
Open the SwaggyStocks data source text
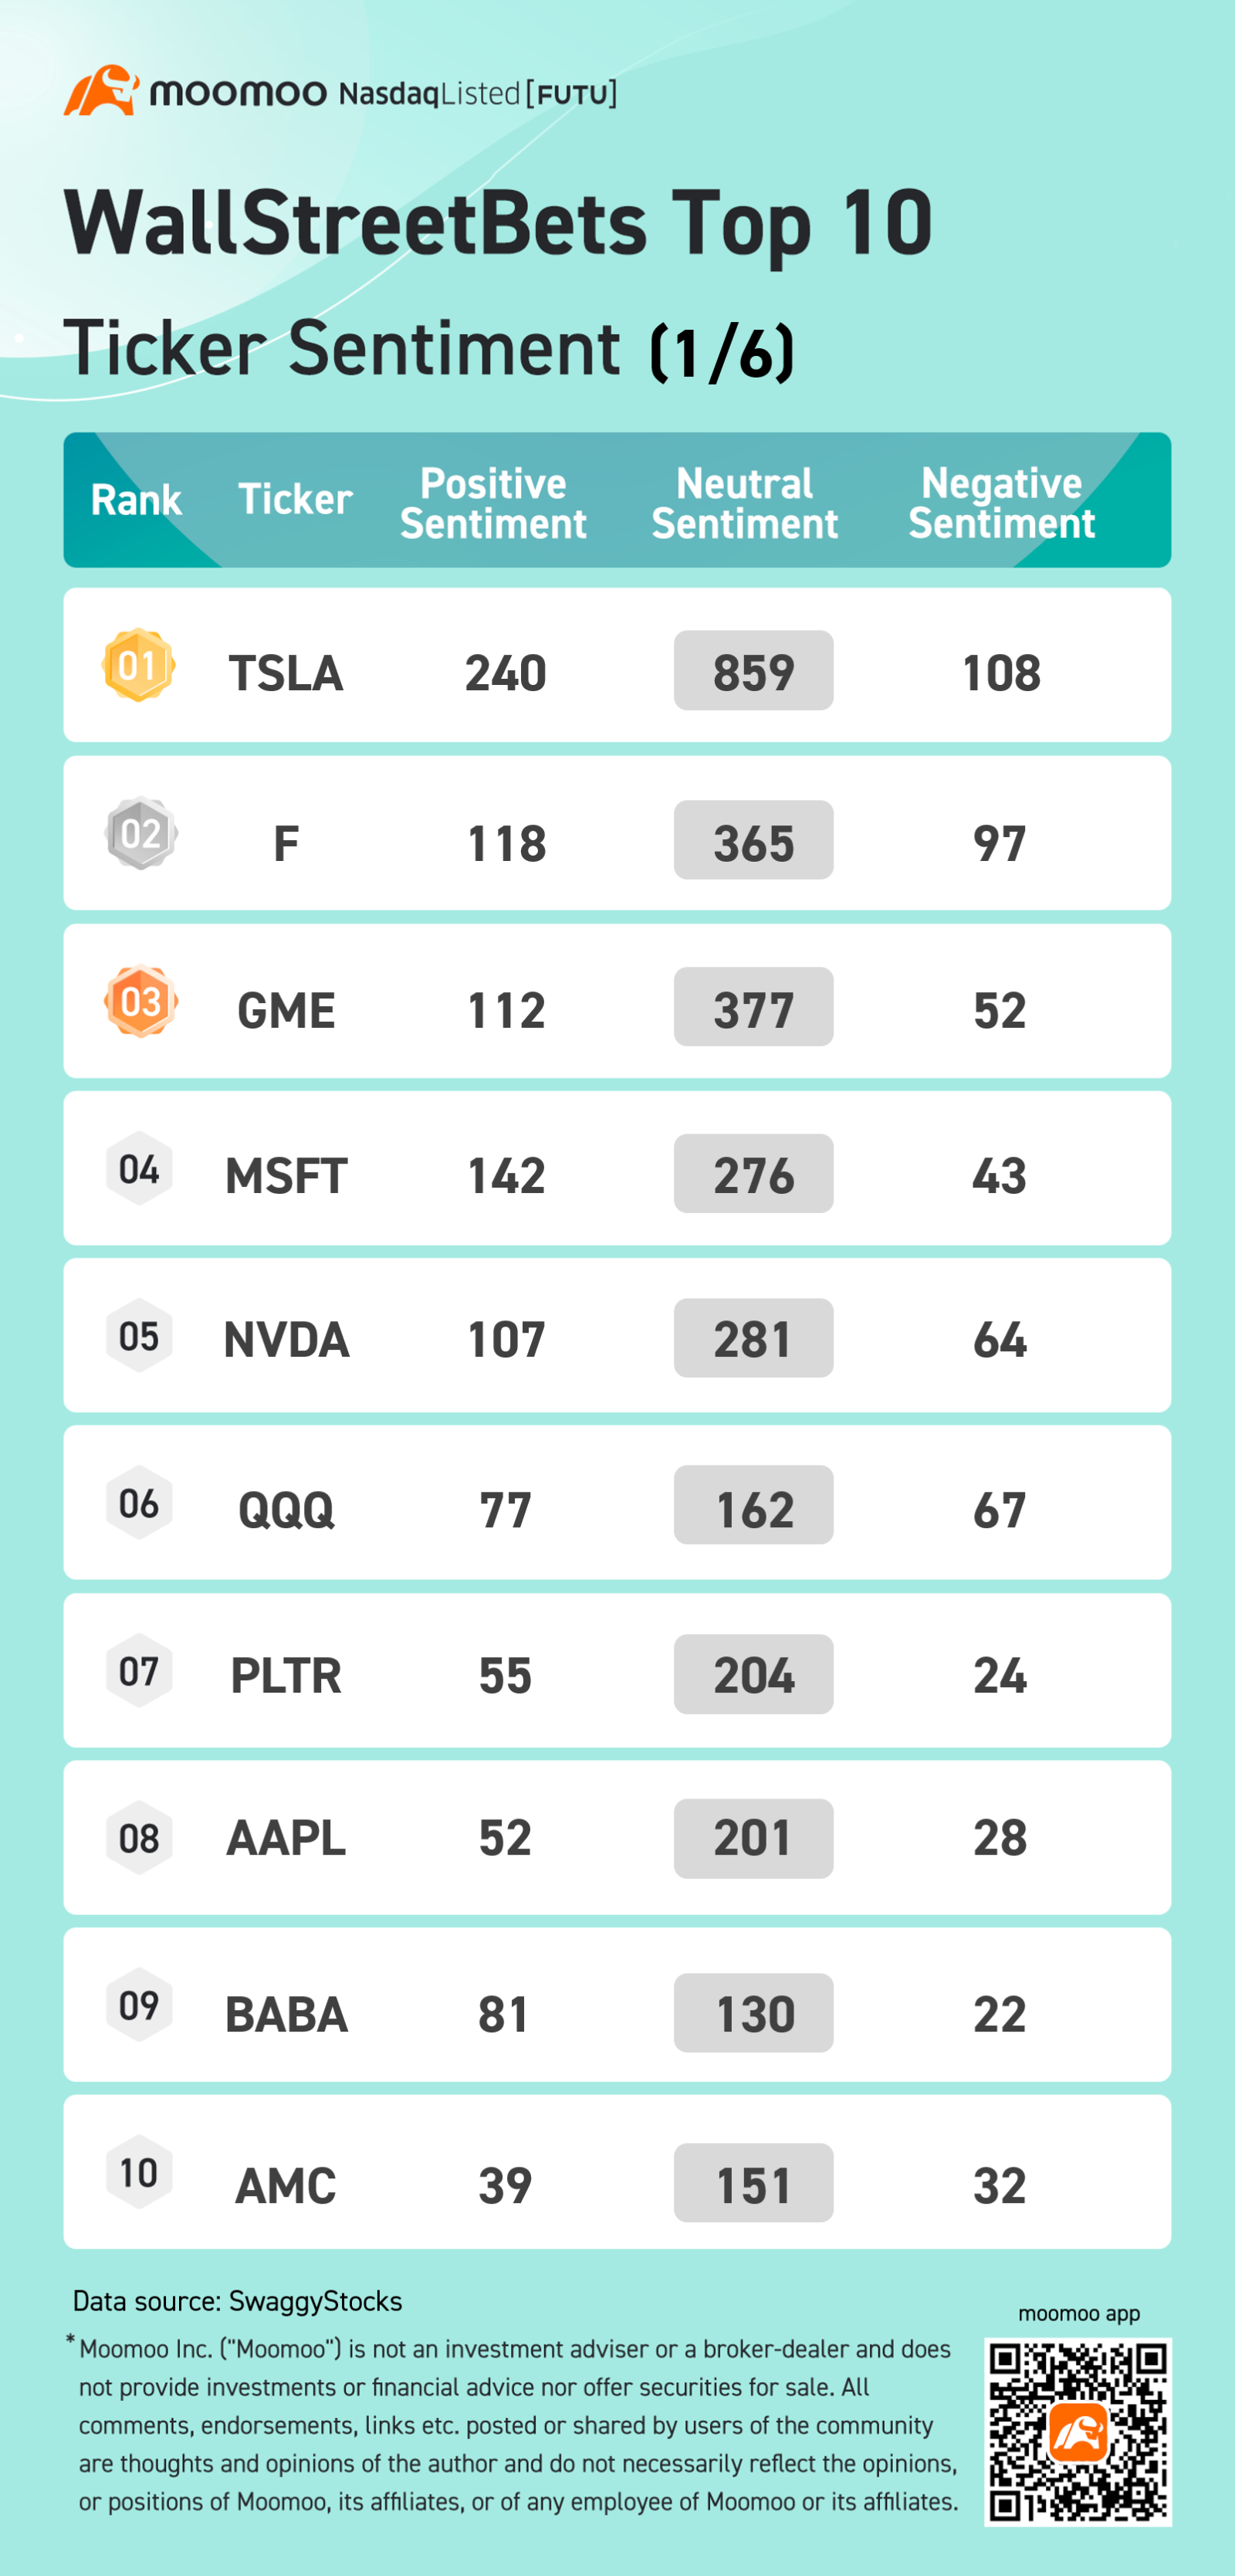coord(237,2301)
